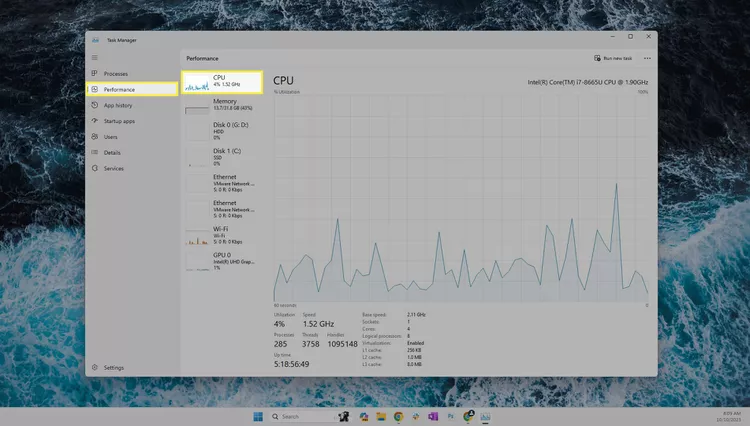Viewport: 750px width, 426px height.
Task: Click the 2.11 GHz base speed value
Action: pos(416,315)
